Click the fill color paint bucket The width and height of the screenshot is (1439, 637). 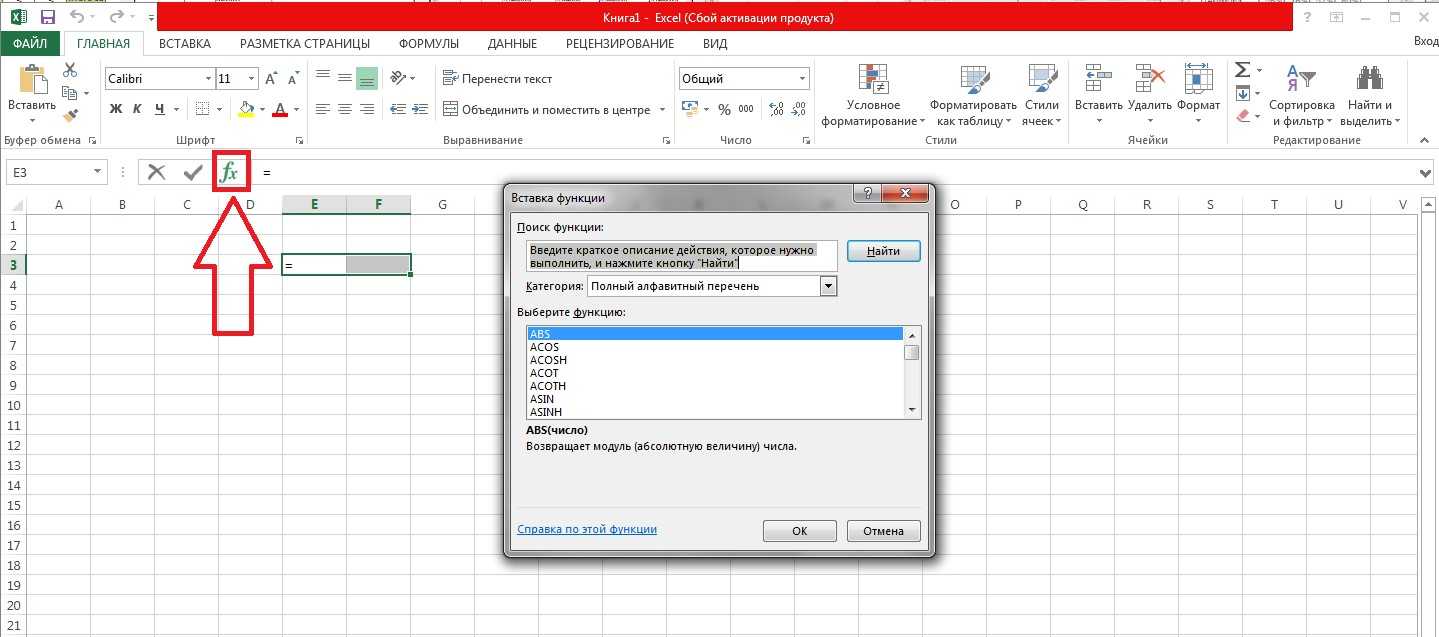coord(247,109)
